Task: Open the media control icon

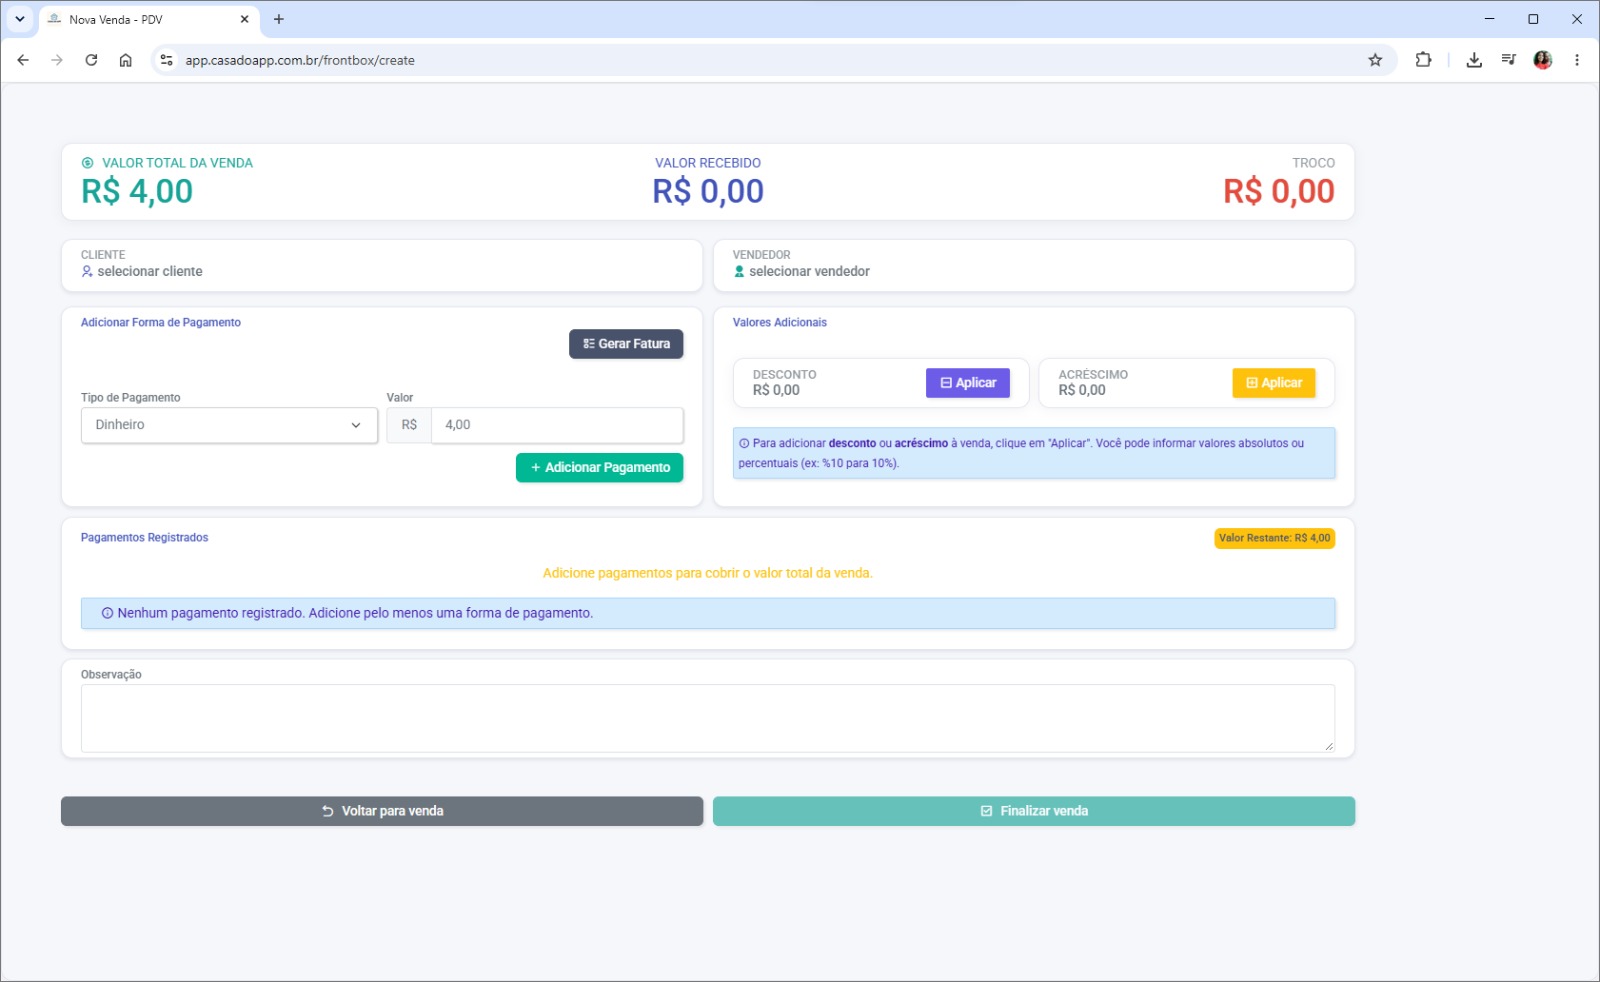Action: (1508, 60)
